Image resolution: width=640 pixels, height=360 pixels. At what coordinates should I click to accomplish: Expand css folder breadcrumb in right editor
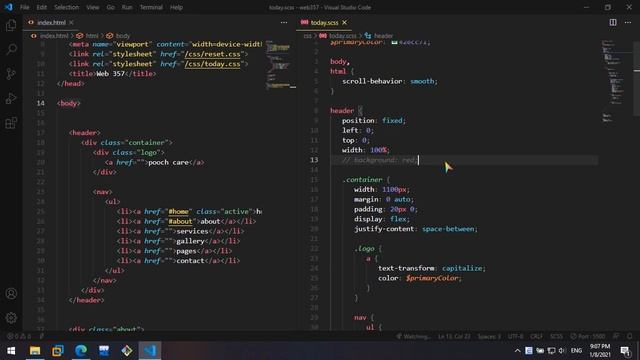307,36
